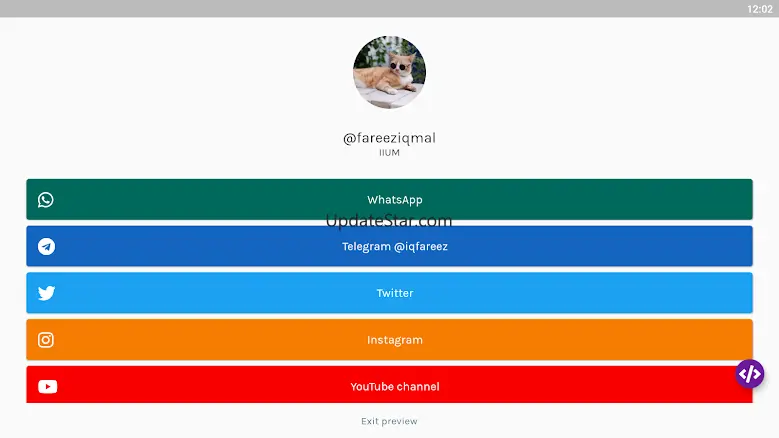Click the YouTube play icon

tap(47, 386)
